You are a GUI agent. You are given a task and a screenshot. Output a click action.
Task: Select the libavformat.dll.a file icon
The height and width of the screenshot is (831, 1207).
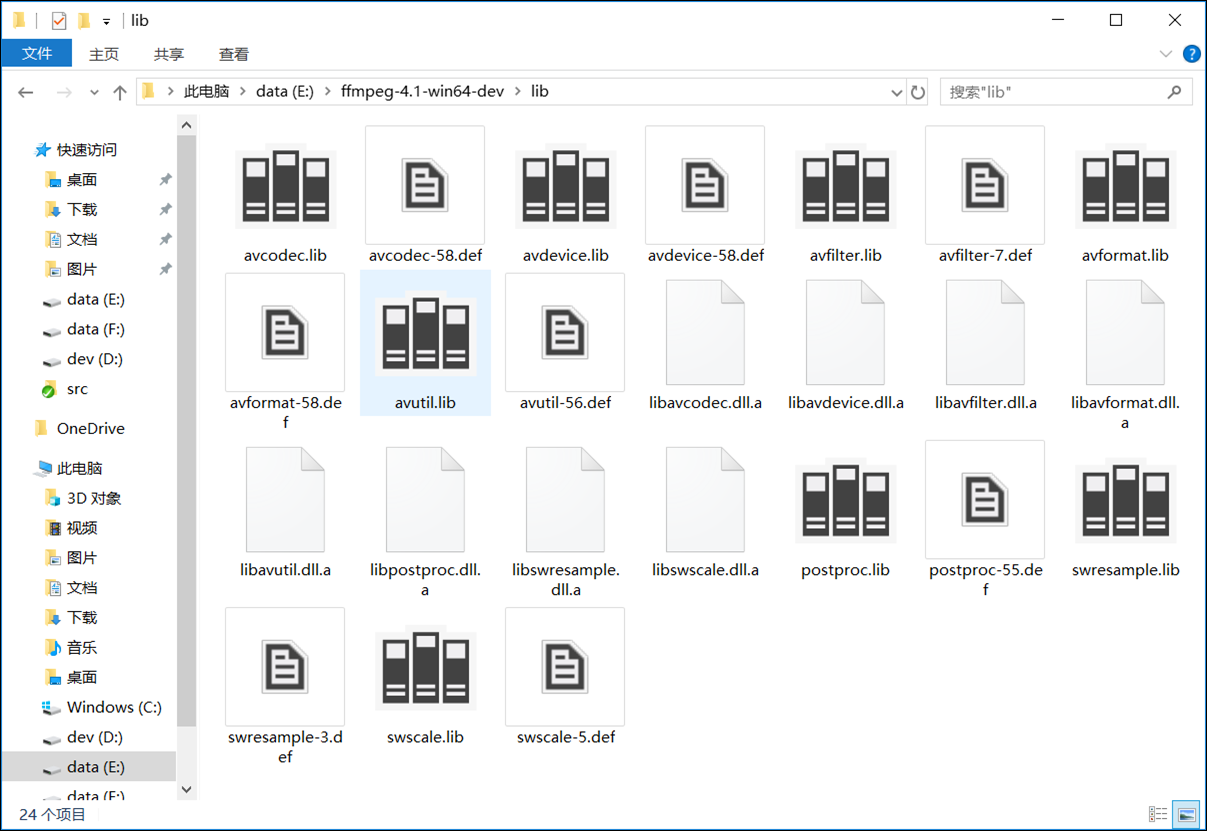coord(1125,332)
